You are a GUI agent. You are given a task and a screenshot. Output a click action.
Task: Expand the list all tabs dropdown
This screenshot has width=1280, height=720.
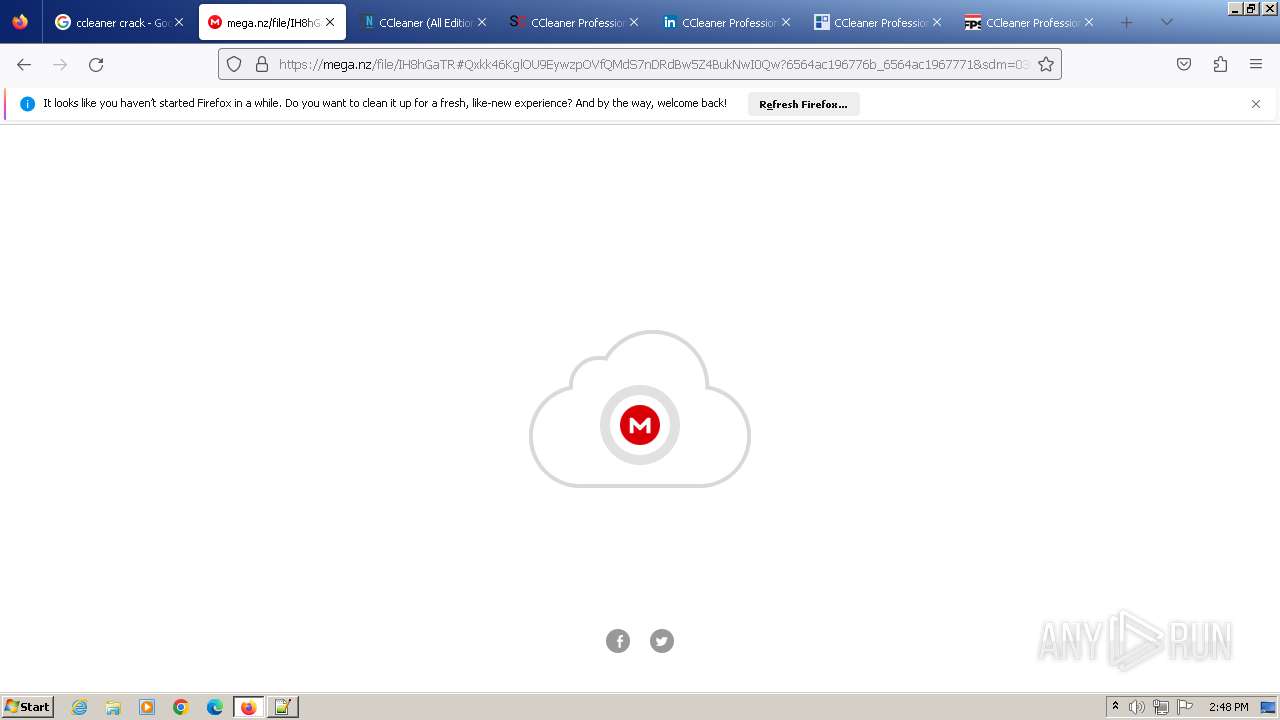point(1166,22)
